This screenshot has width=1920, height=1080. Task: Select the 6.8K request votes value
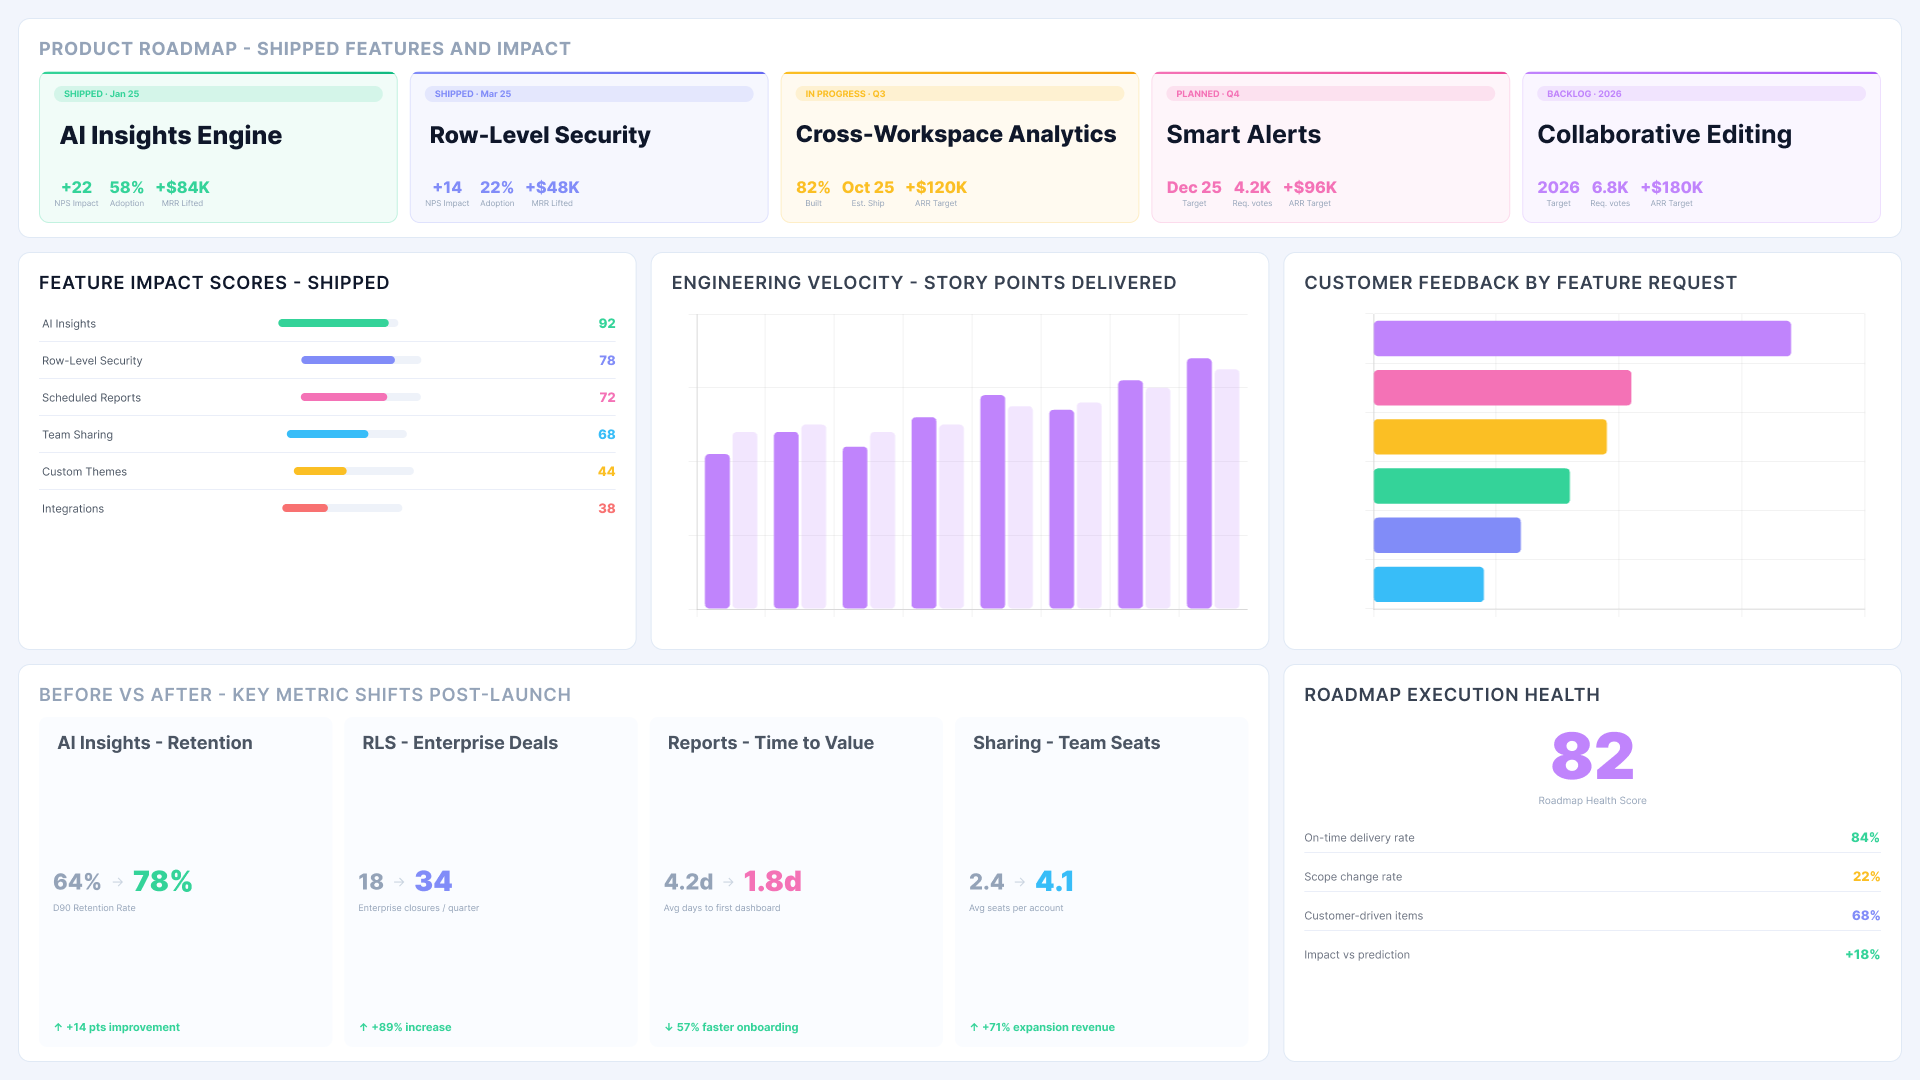pos(1610,187)
